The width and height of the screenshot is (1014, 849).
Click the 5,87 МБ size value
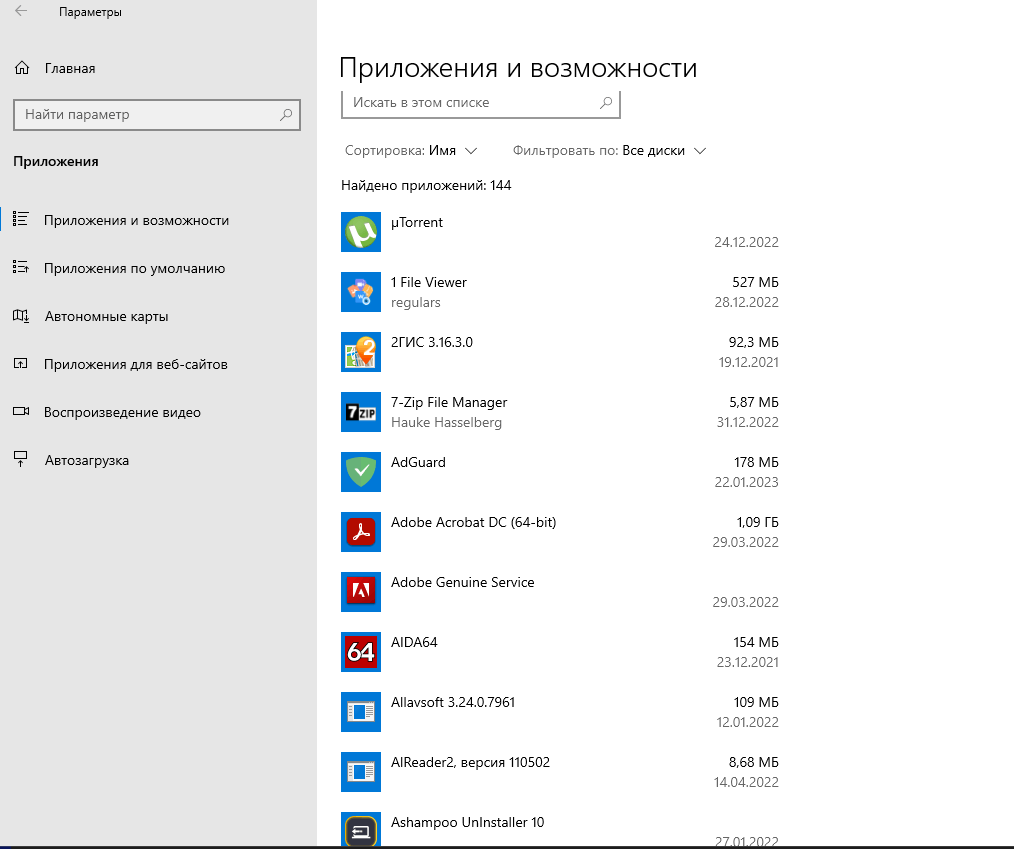[x=754, y=402]
